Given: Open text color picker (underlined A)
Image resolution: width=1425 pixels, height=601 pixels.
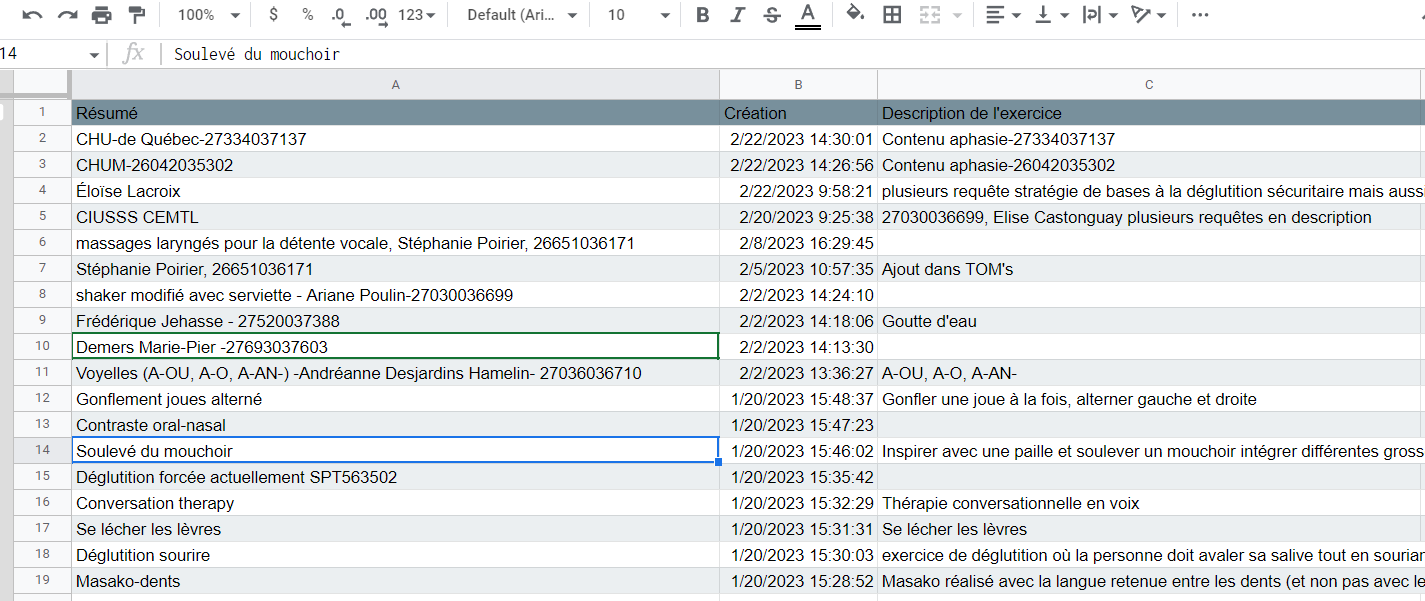Looking at the screenshot, I should pos(807,15).
